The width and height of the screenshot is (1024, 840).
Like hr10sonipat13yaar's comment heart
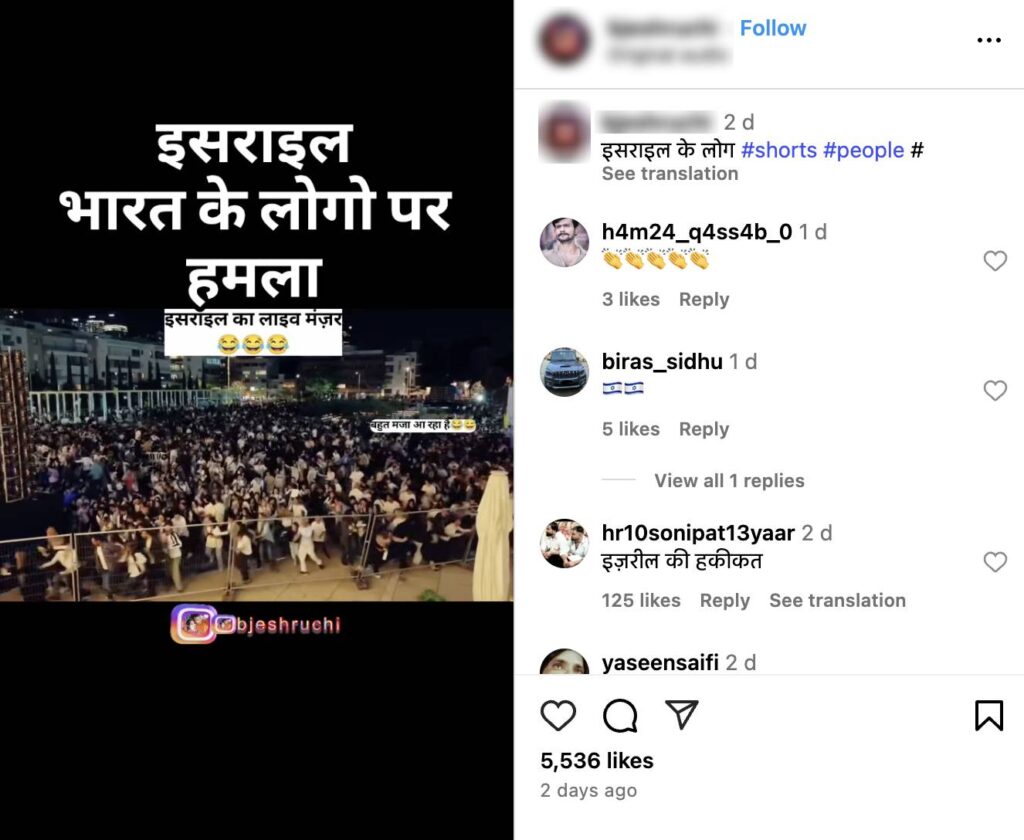point(995,562)
